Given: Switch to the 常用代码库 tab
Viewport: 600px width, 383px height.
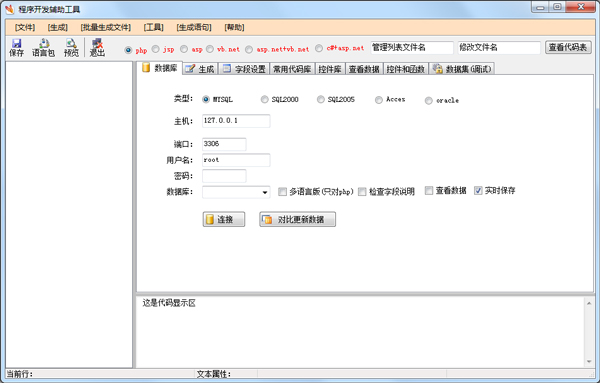Looking at the screenshot, I should (292, 69).
